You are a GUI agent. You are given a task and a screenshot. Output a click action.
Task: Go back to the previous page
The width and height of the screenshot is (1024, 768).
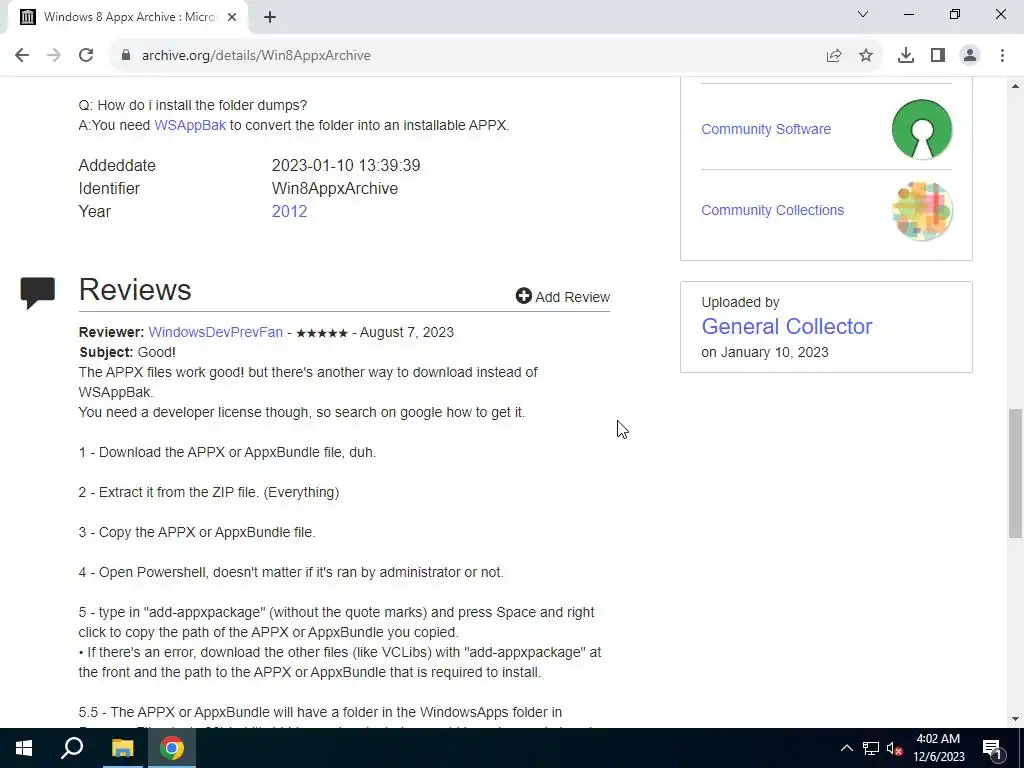point(22,56)
